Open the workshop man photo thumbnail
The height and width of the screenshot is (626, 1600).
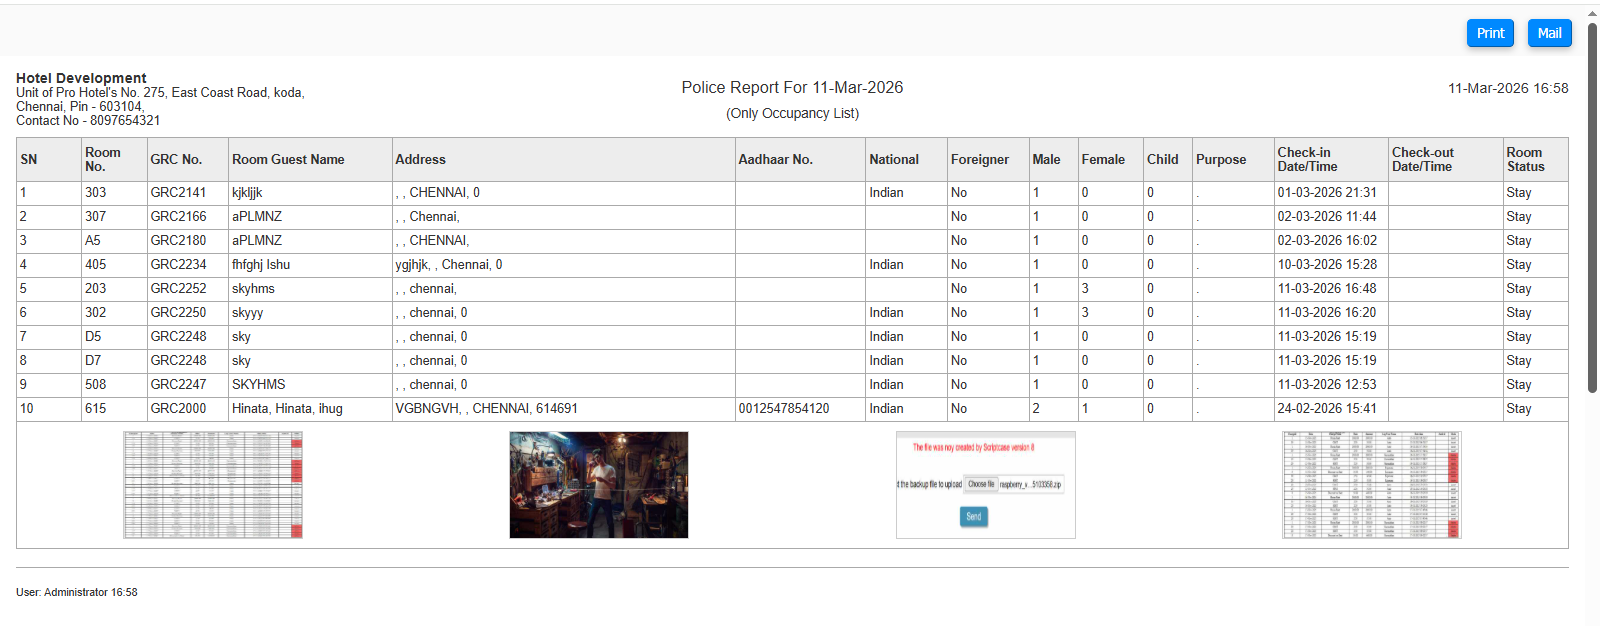tap(599, 485)
